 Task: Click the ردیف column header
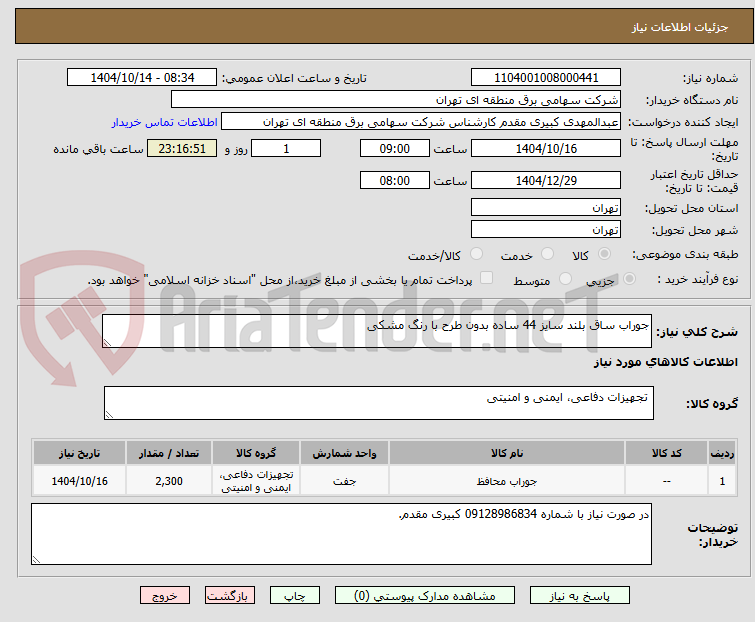[x=722, y=453]
